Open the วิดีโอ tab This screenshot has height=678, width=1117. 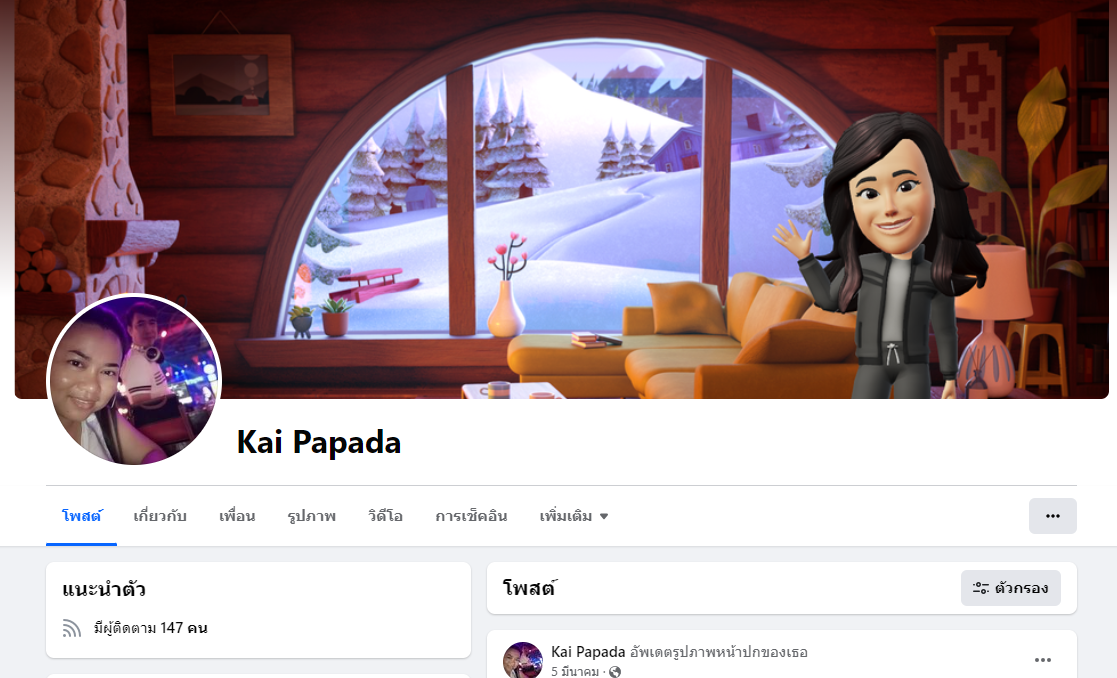pos(385,516)
